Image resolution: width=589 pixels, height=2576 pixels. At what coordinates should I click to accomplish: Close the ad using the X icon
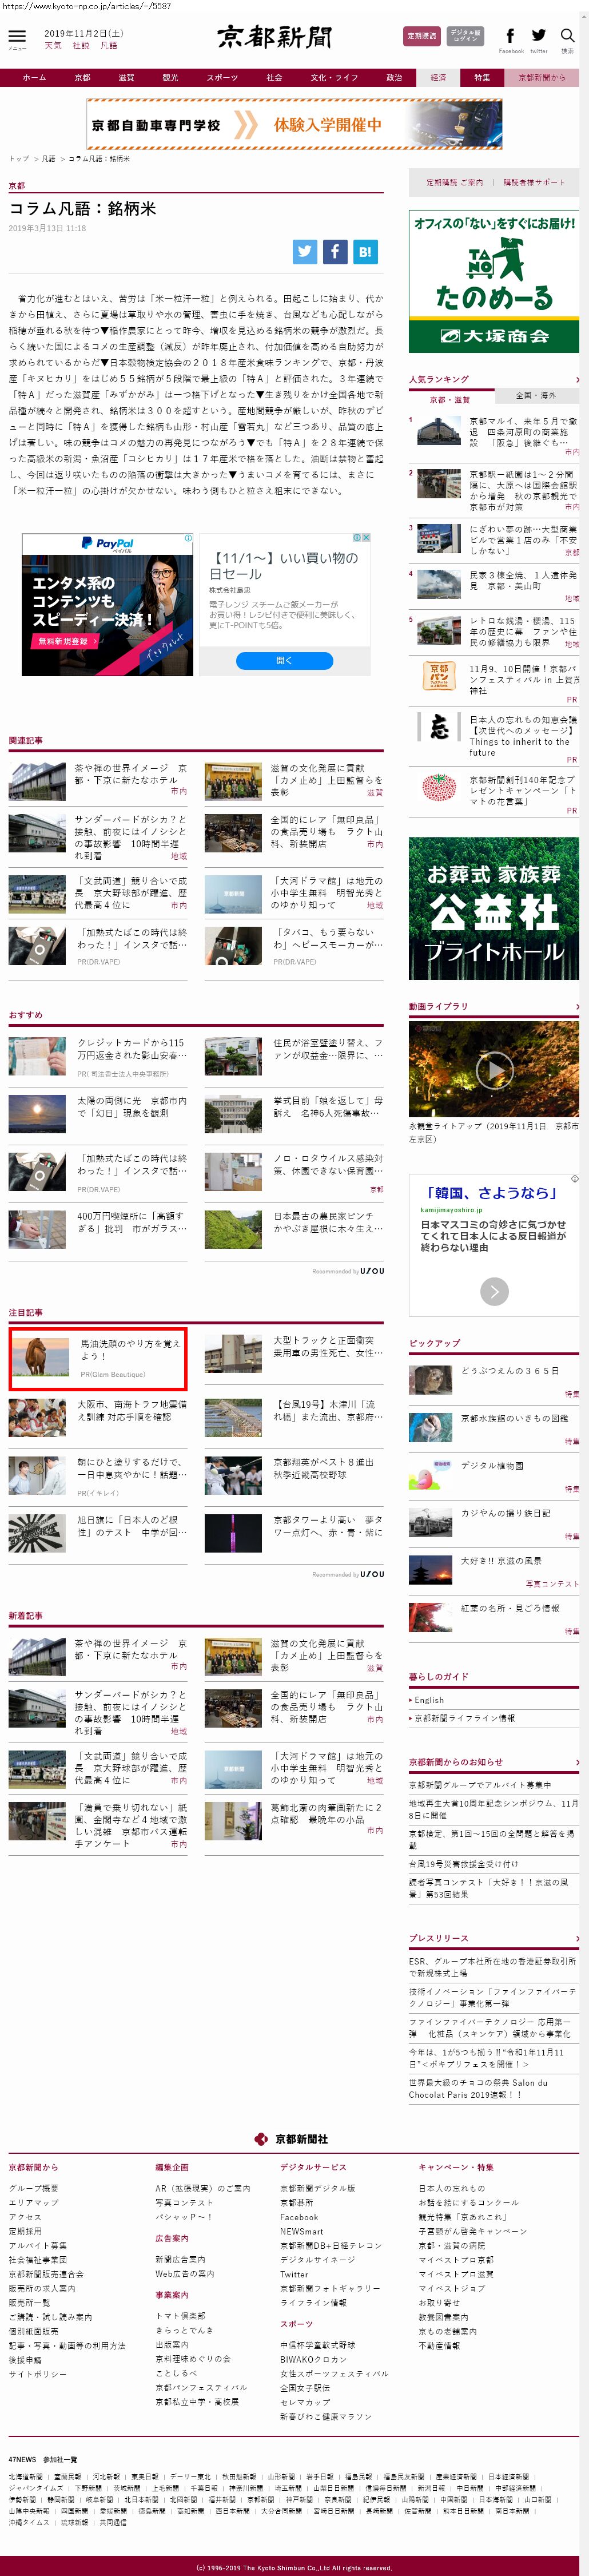[x=366, y=538]
